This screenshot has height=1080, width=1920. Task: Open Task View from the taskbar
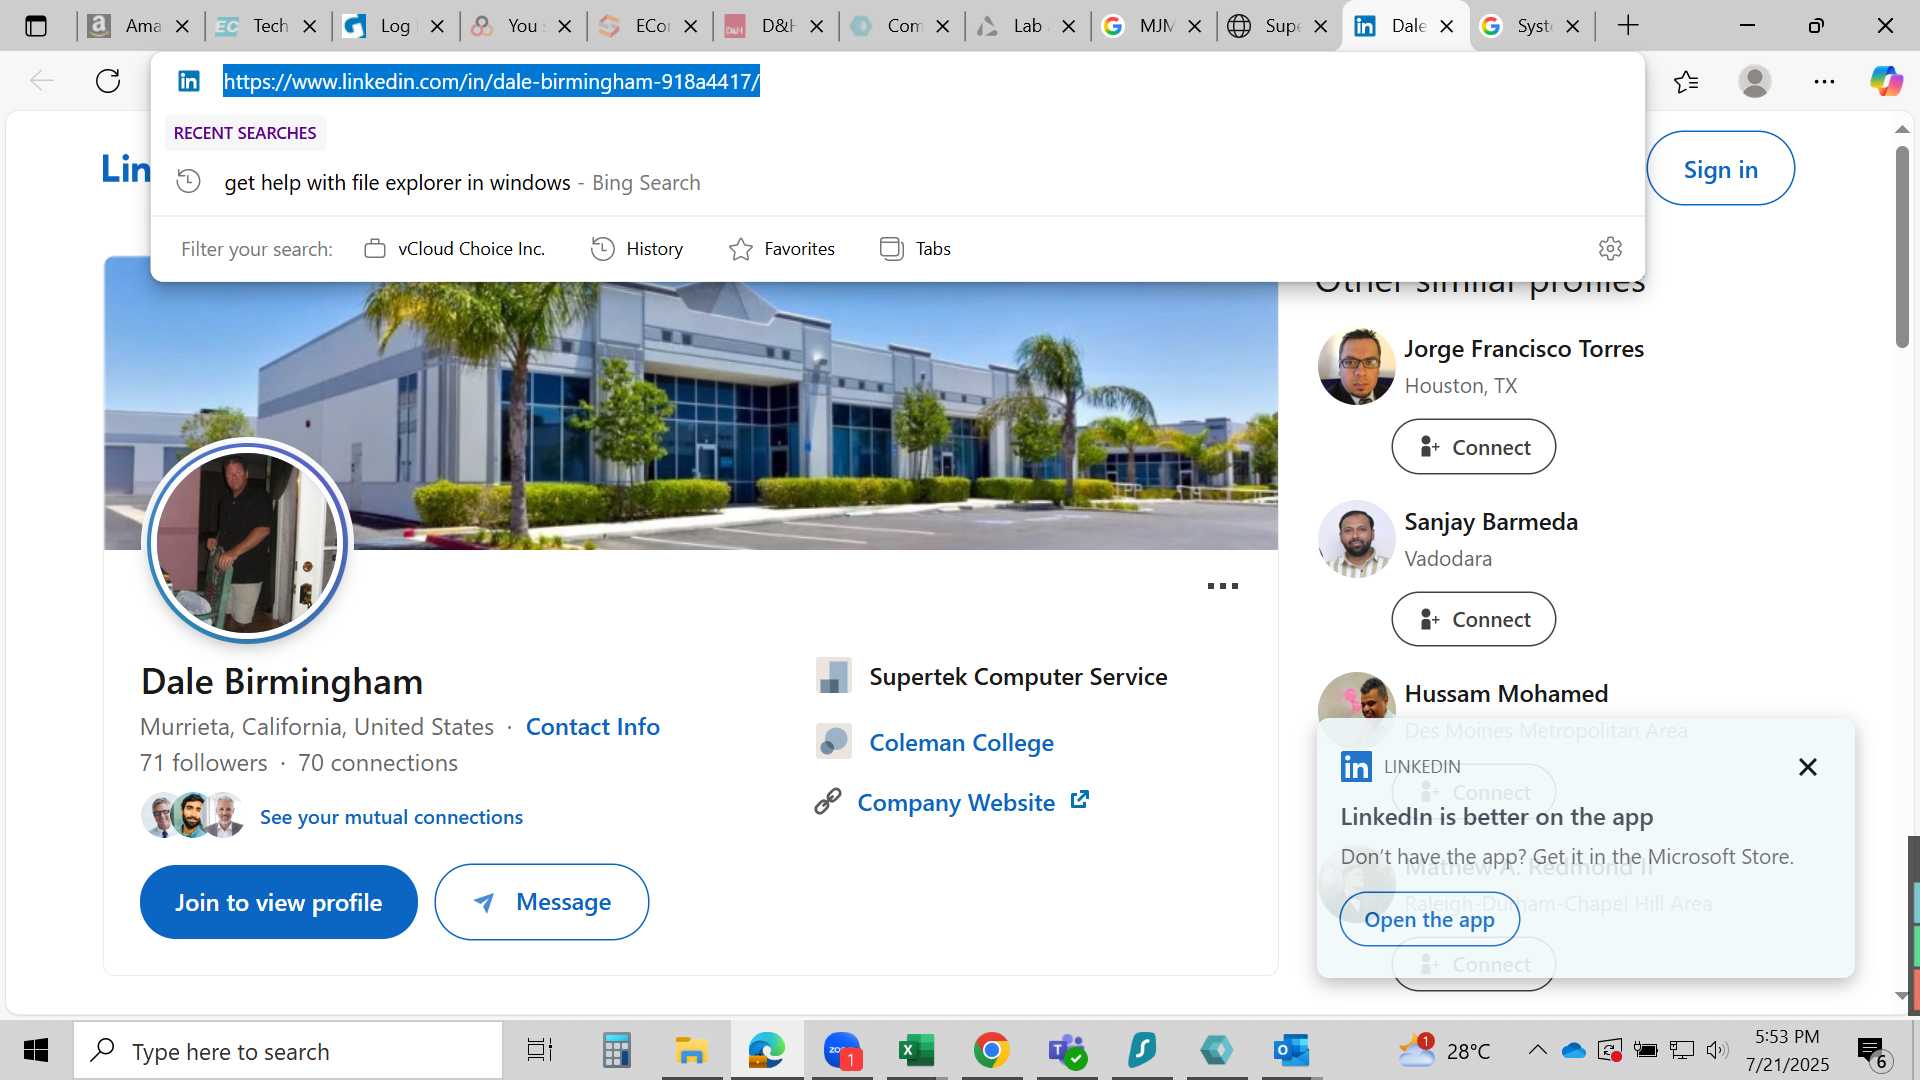[540, 1051]
